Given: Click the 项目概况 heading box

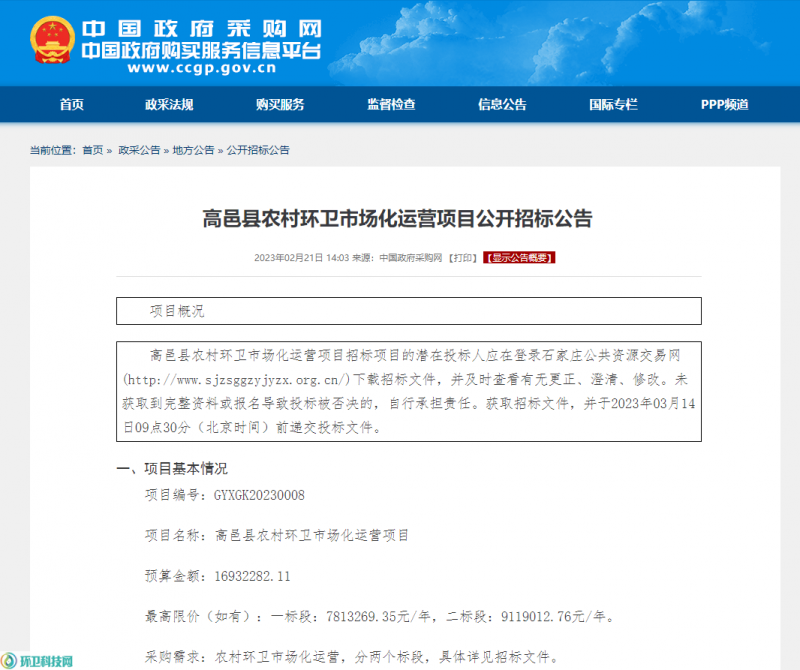Looking at the screenshot, I should tap(409, 311).
